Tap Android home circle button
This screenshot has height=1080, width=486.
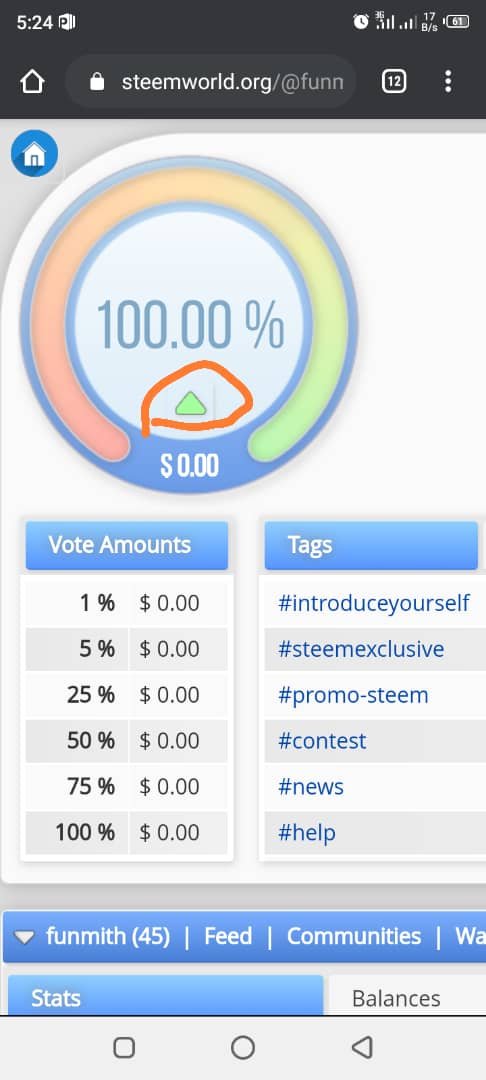tap(242, 1048)
